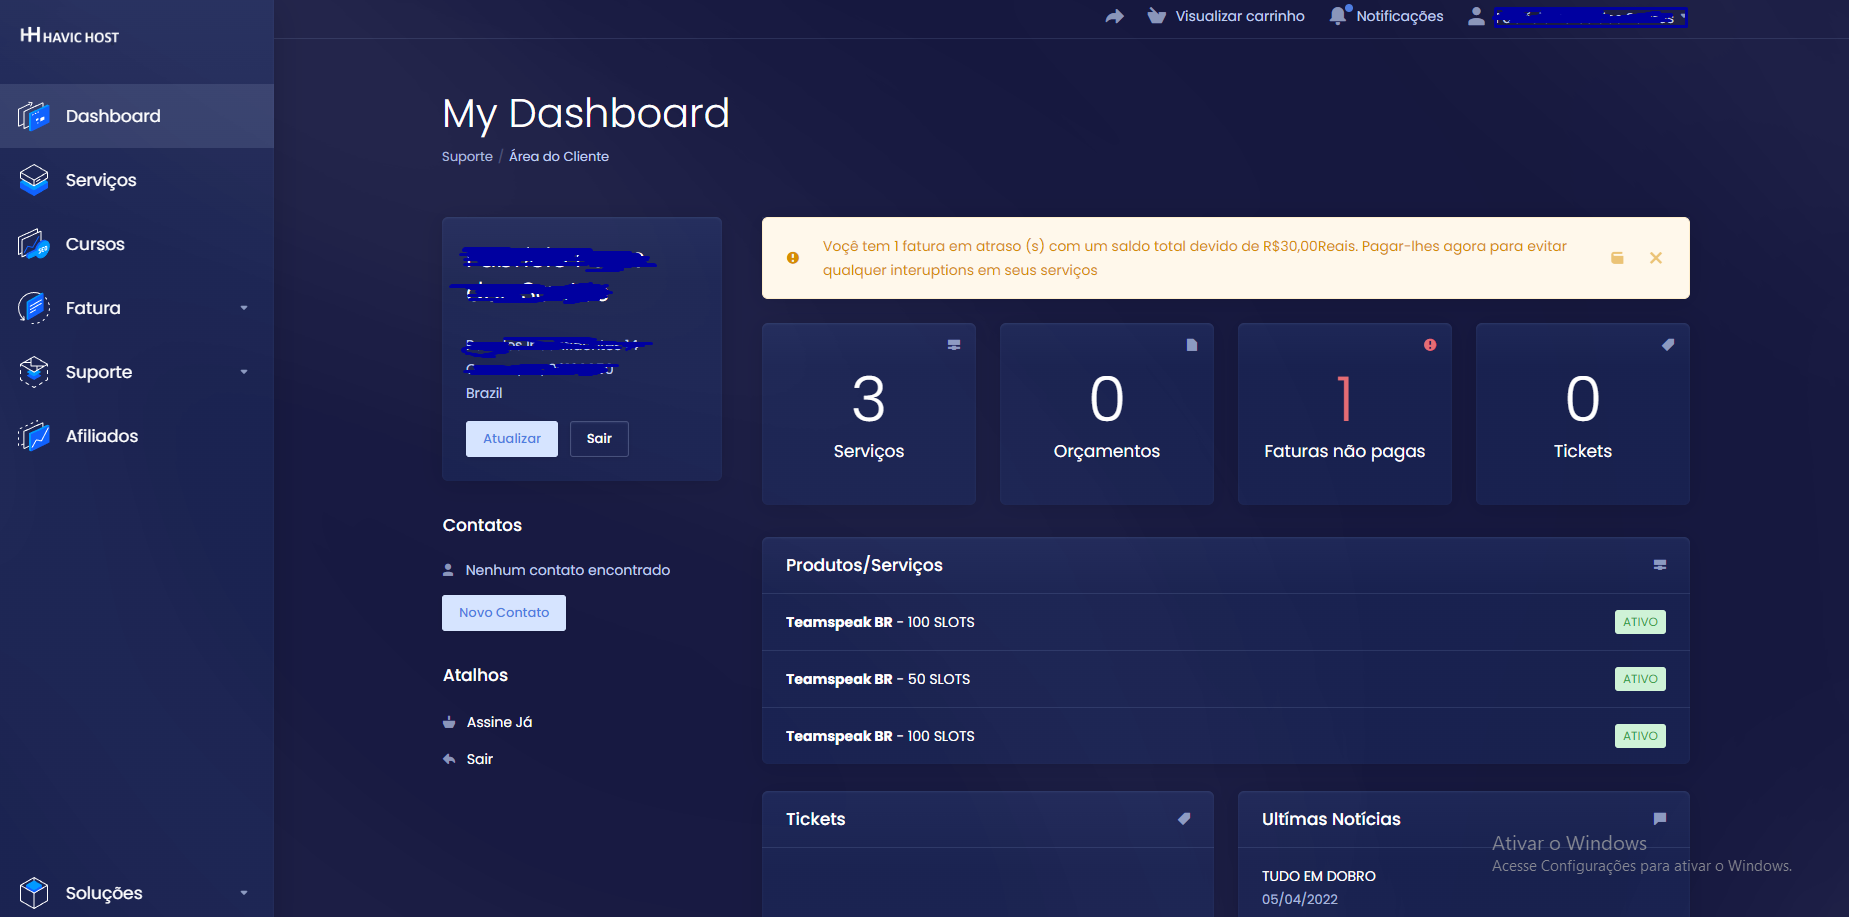
Task: Click the user profile icon in top bar
Action: [1476, 16]
